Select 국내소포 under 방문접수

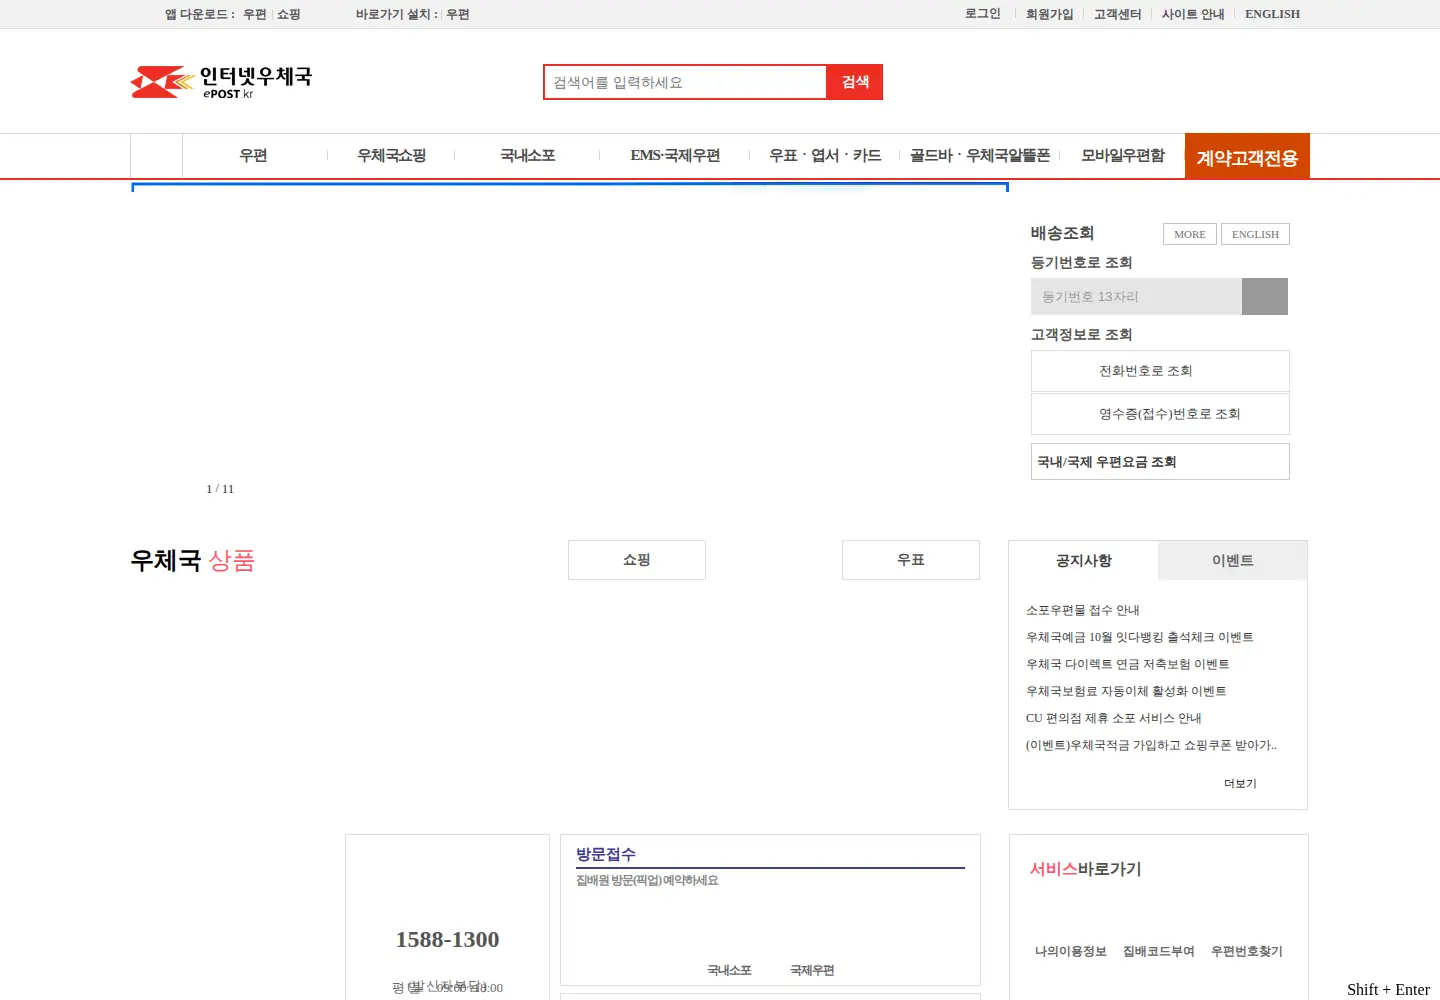(729, 970)
